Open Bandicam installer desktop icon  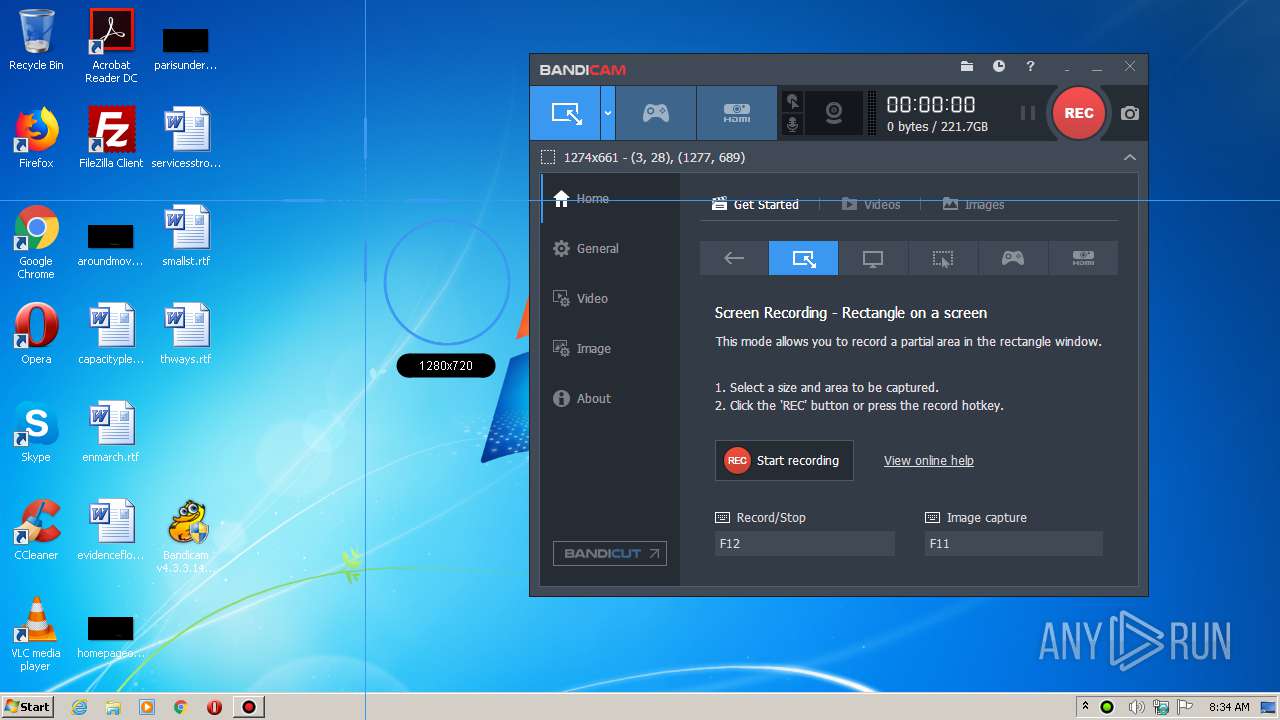tap(186, 536)
